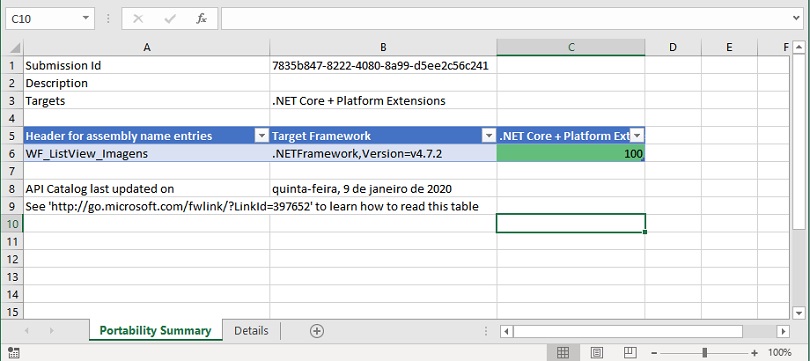Click the Submission Id cell
810x361 pixels.
tap(147, 66)
